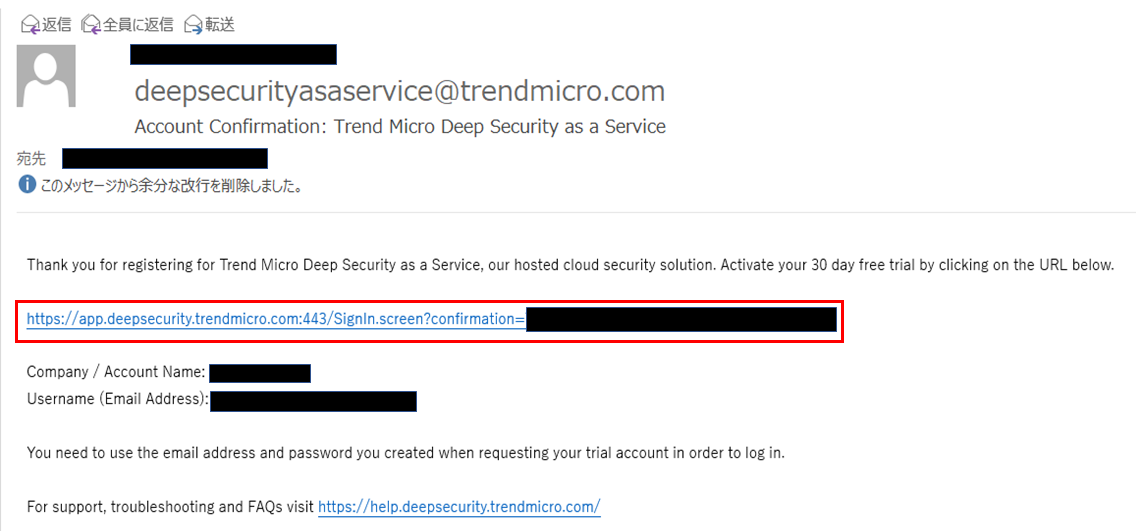The image size is (1136, 531).
Task: Click the notice about removed extra line breaks
Action: 170,186
